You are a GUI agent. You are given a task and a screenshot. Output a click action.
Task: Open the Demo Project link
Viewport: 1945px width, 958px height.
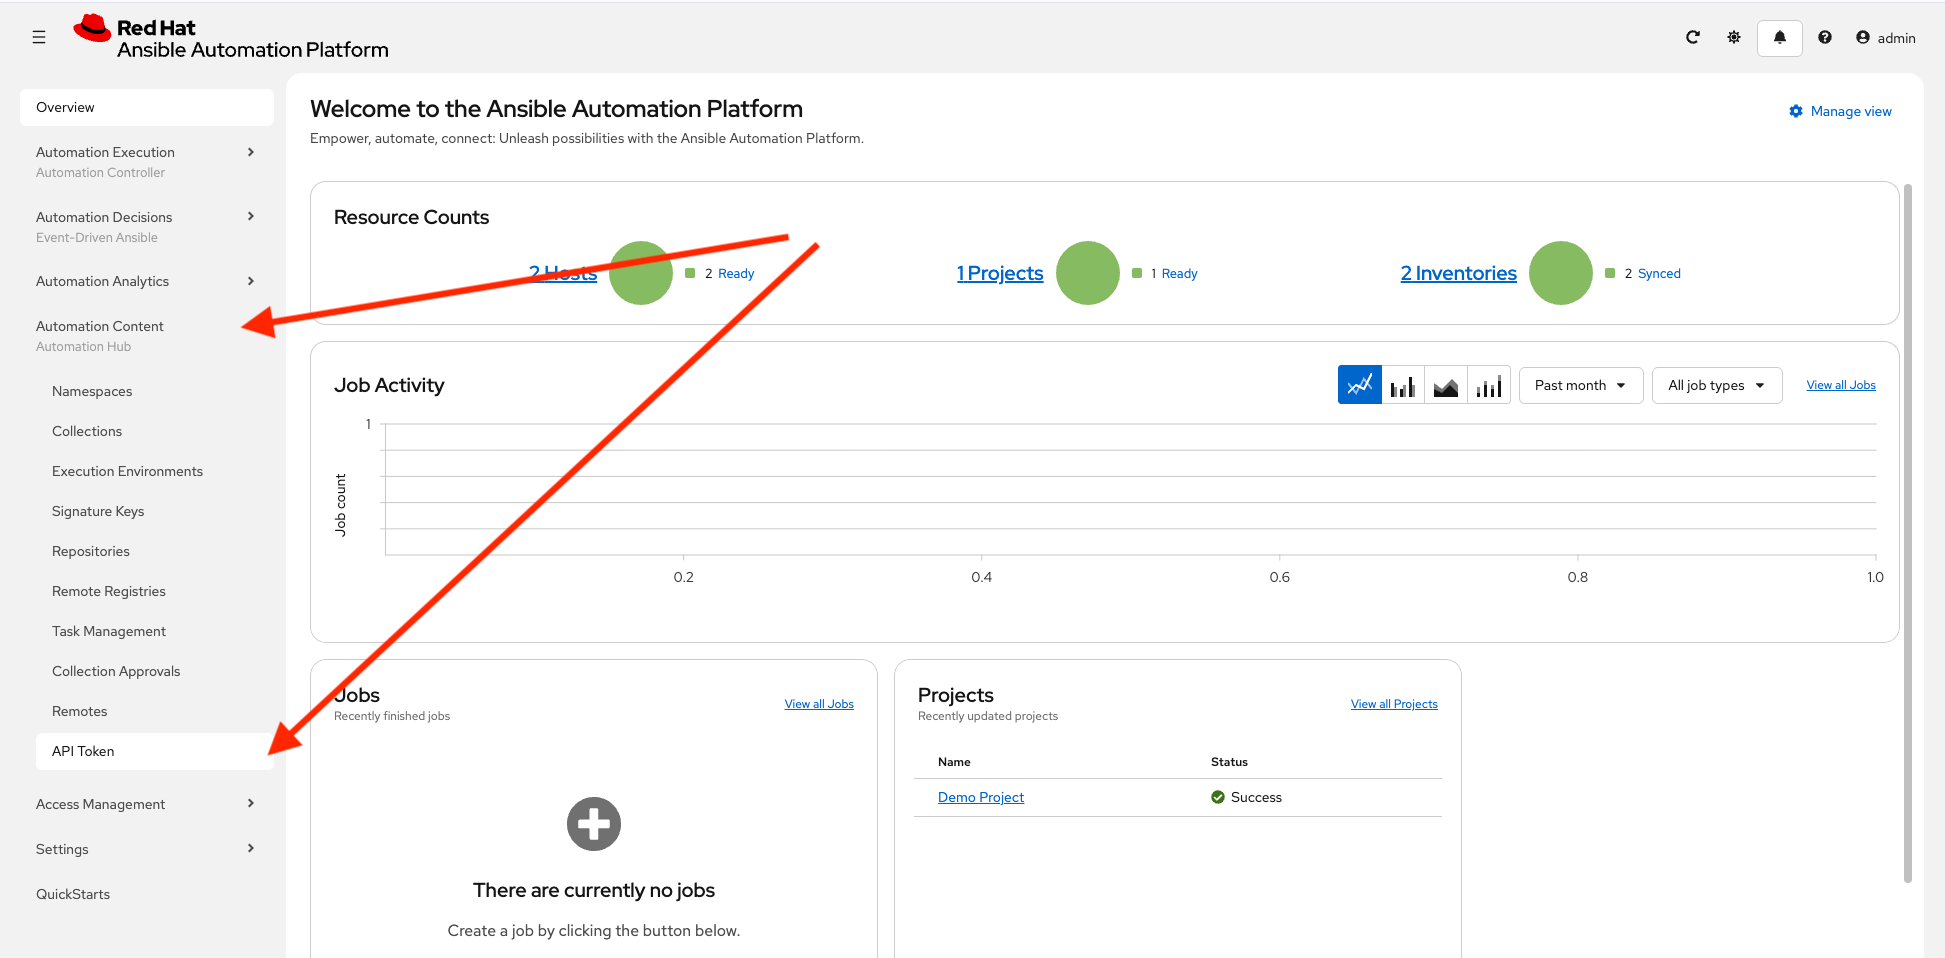(x=981, y=798)
